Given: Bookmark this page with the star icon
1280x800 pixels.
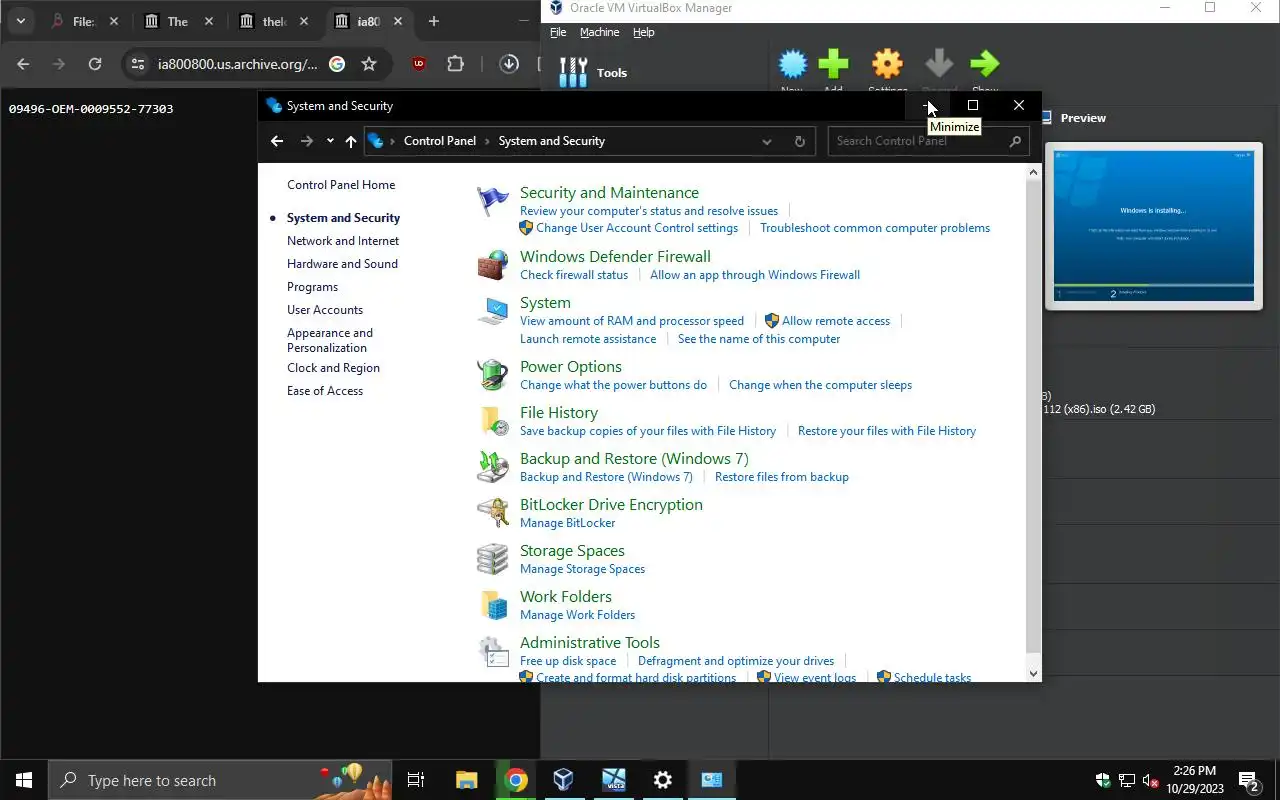Looking at the screenshot, I should point(369,64).
